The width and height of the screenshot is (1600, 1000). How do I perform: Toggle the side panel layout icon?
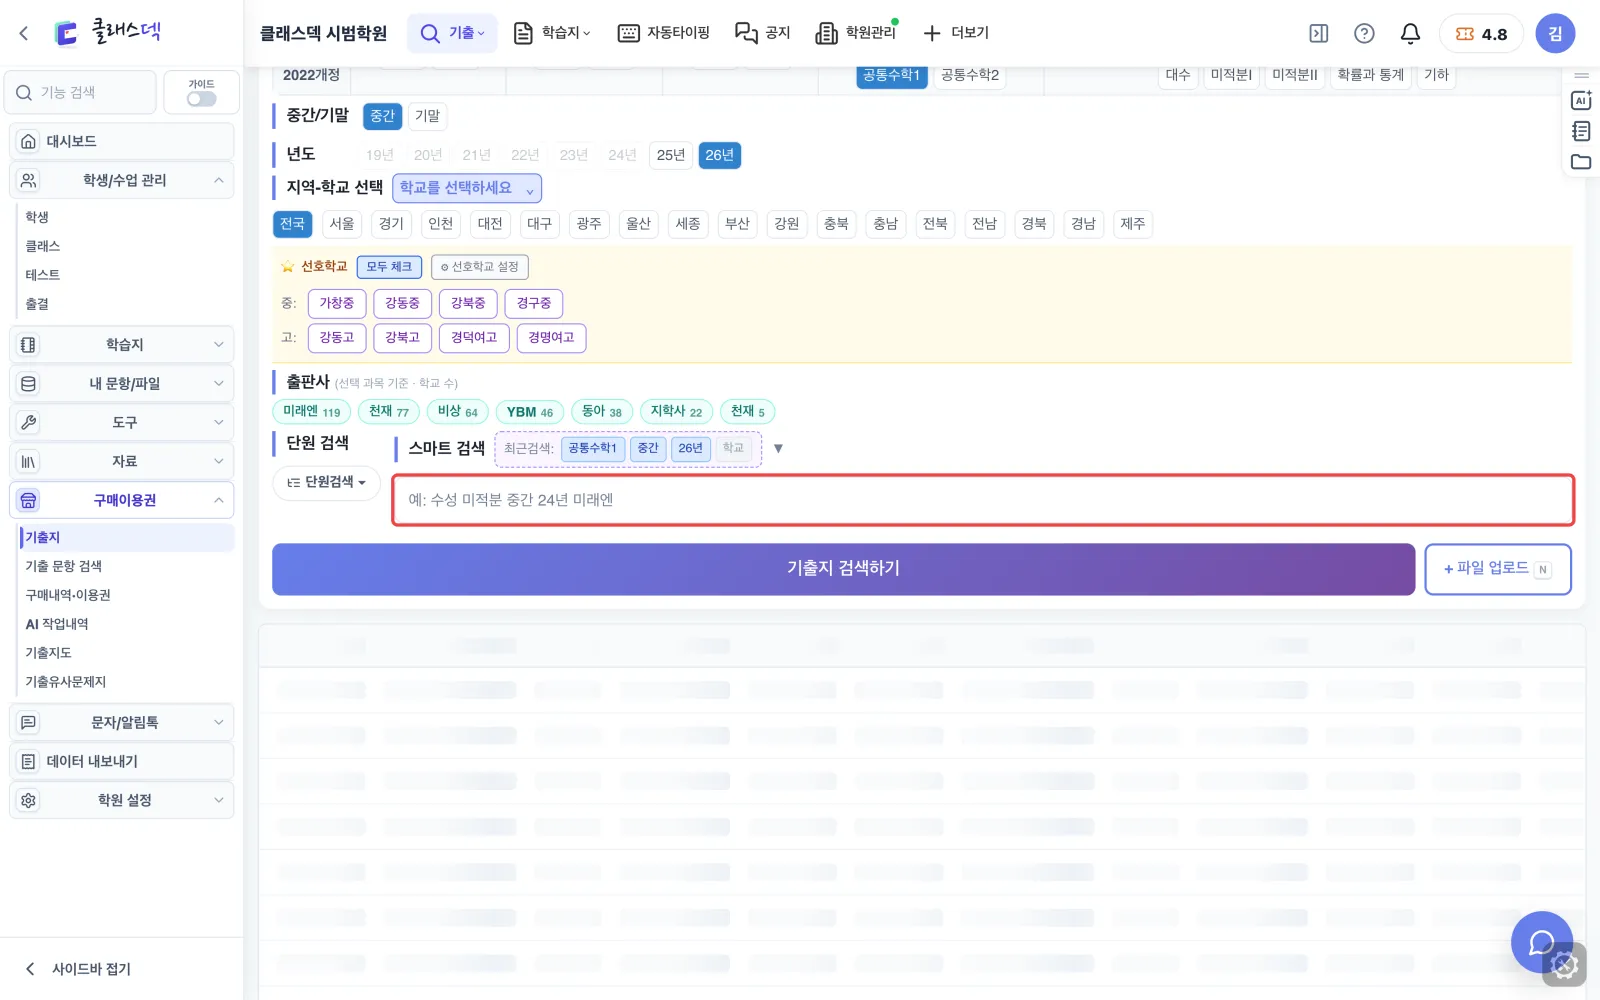point(1319,33)
